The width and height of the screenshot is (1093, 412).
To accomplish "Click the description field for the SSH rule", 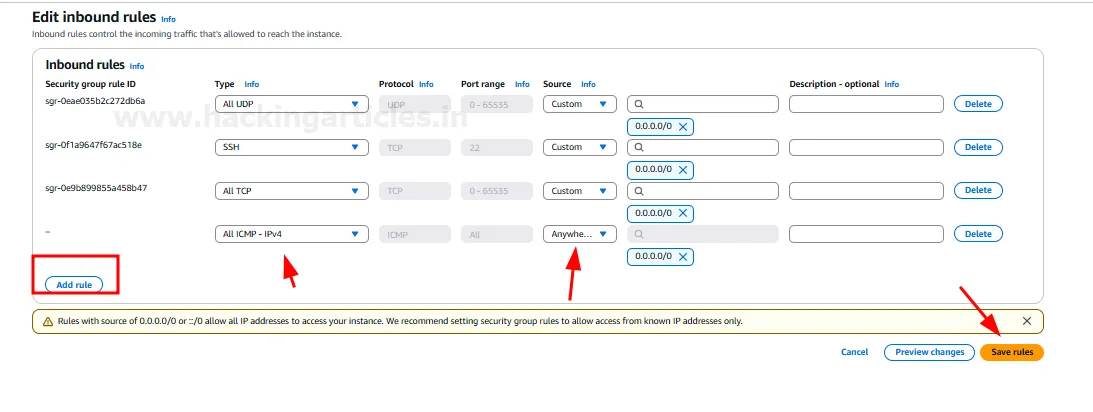I will [866, 147].
